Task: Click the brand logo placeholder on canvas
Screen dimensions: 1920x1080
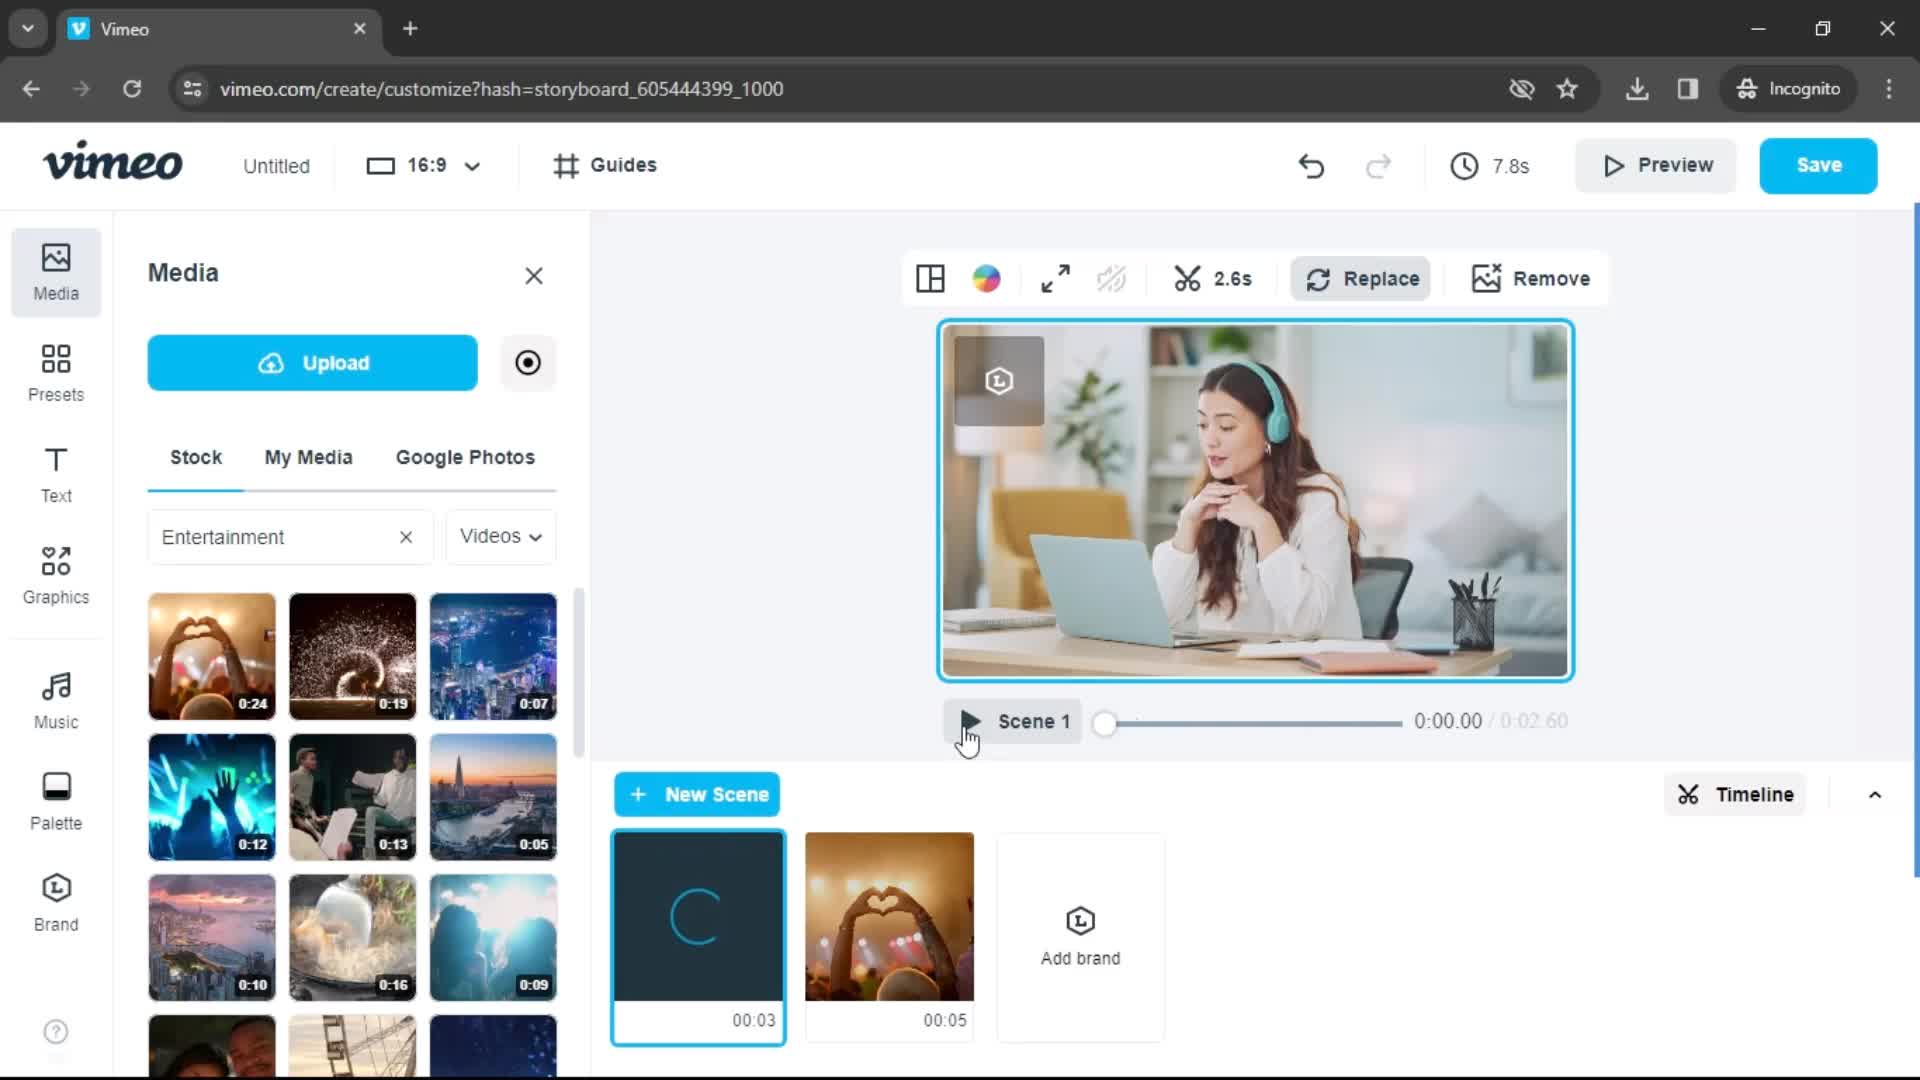Action: click(x=999, y=381)
